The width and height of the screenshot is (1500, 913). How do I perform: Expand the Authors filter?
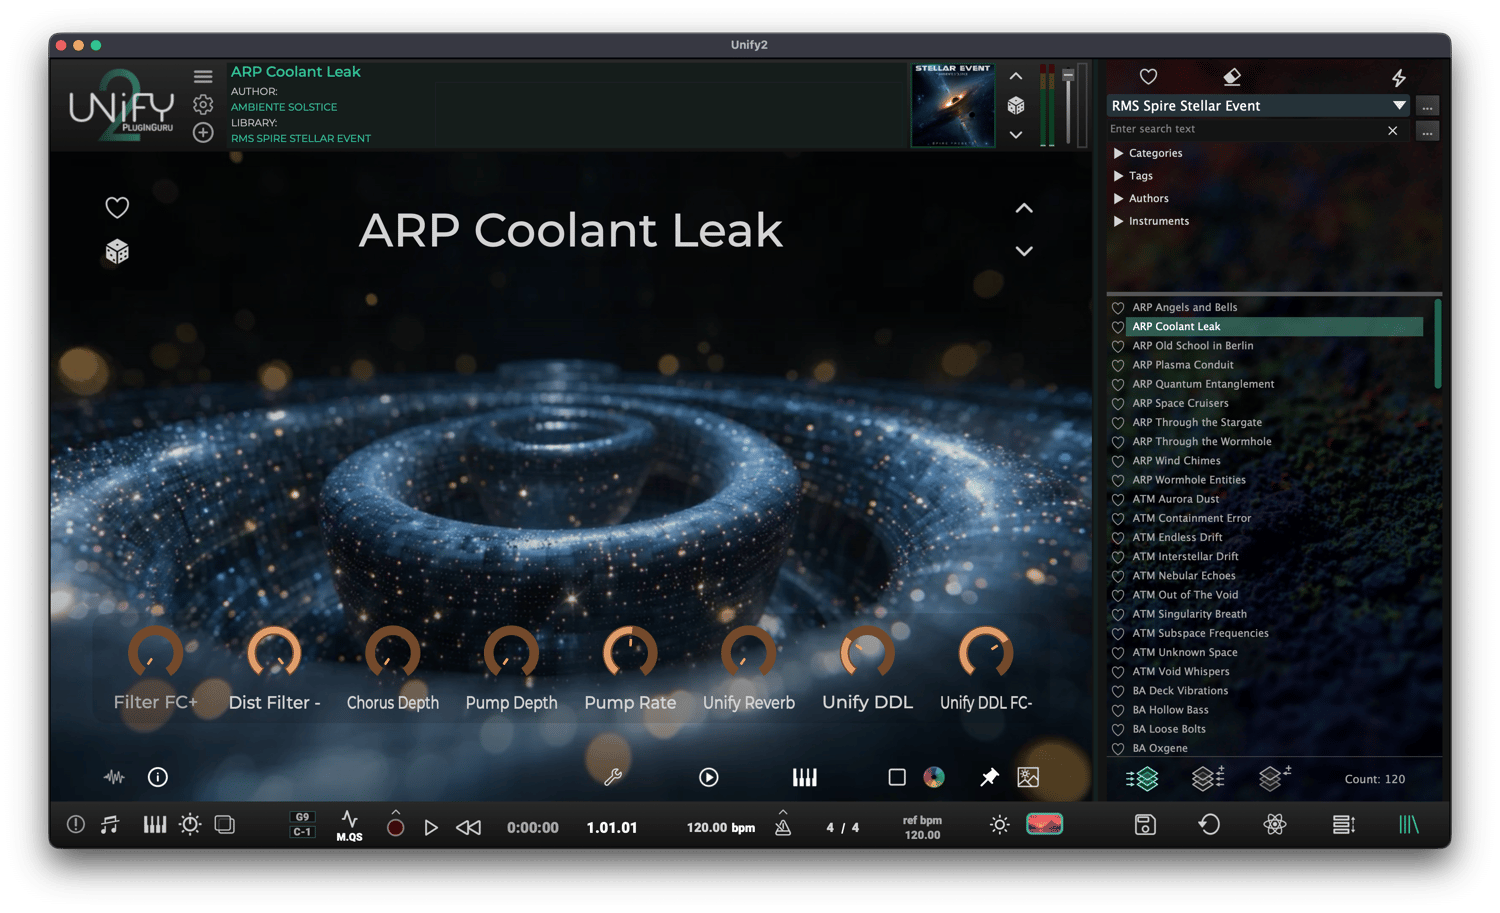pyautogui.click(x=1118, y=199)
